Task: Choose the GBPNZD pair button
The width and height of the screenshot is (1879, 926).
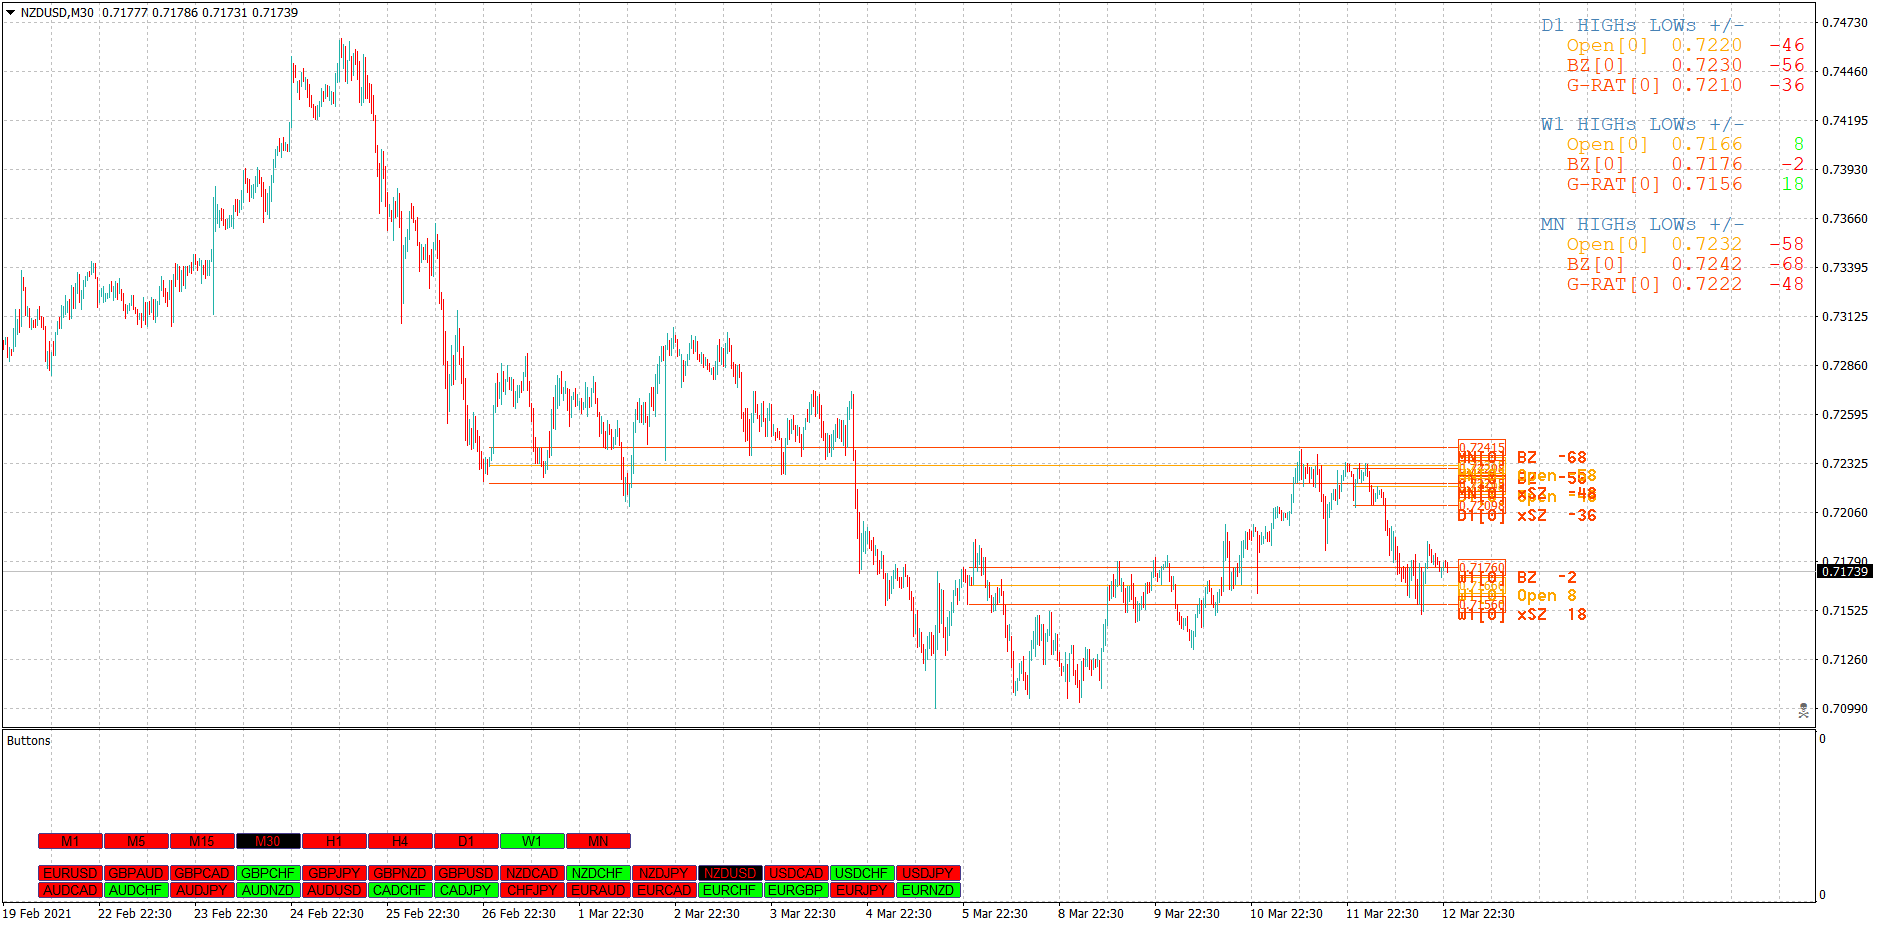Action: [400, 873]
